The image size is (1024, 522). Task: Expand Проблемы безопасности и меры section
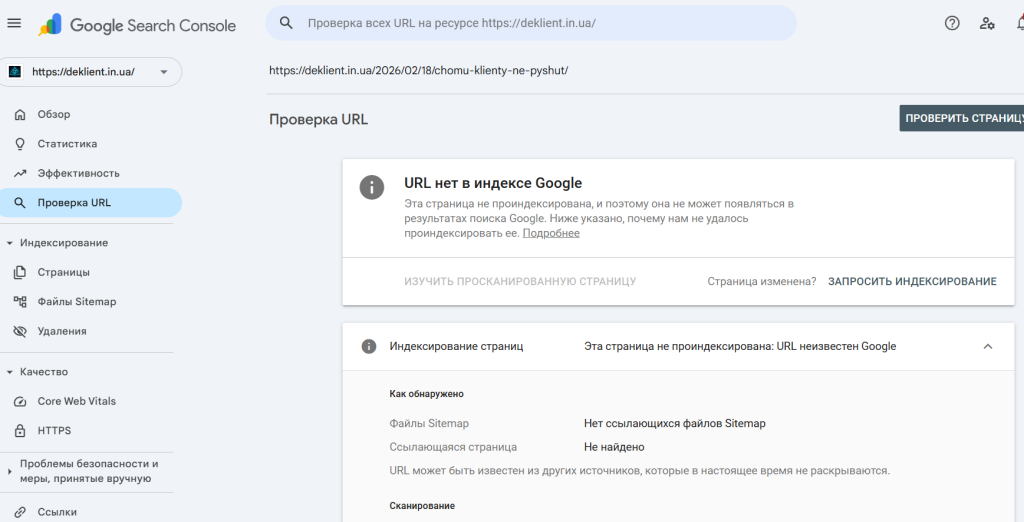pyautogui.click(x=10, y=471)
